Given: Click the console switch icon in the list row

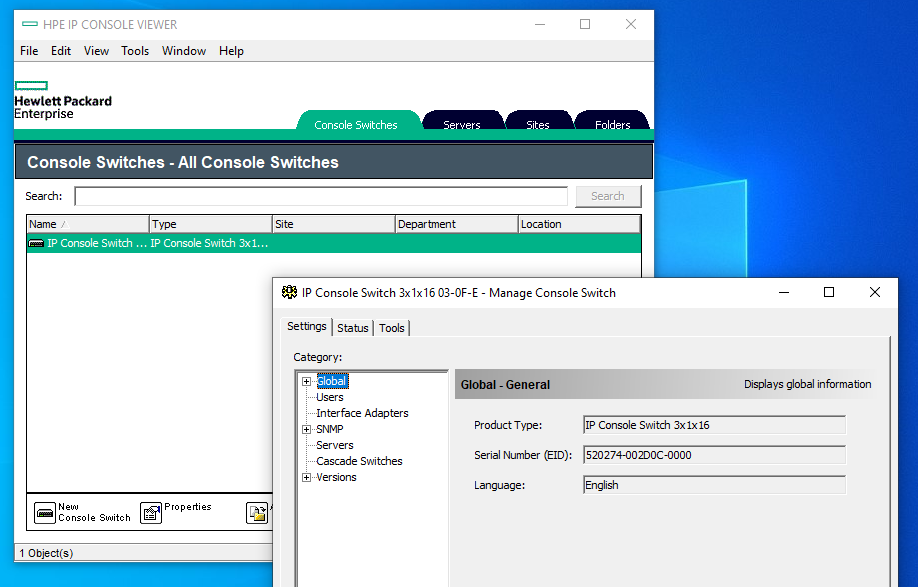Looking at the screenshot, I should click(x=36, y=243).
